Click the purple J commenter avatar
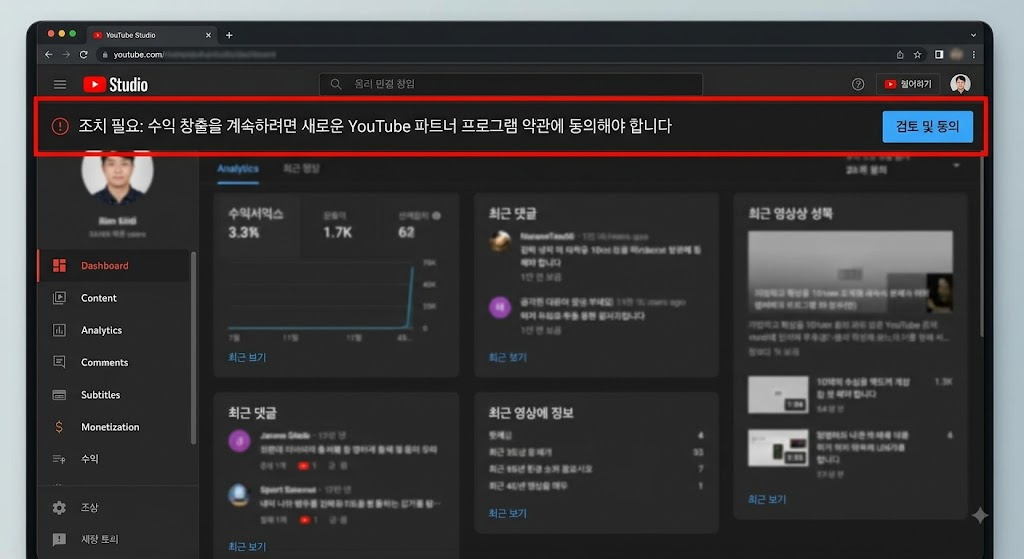The width and height of the screenshot is (1024, 559). pos(239,441)
